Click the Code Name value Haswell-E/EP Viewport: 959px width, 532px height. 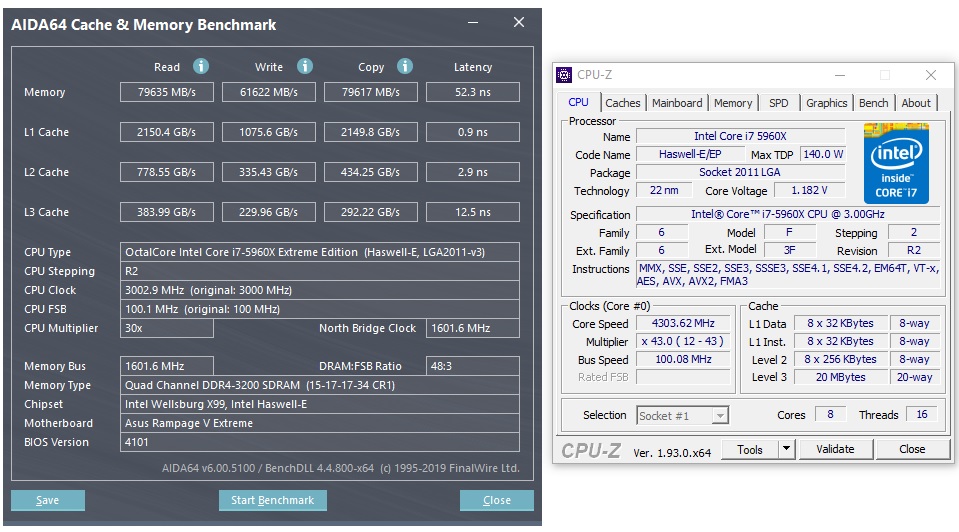(690, 154)
